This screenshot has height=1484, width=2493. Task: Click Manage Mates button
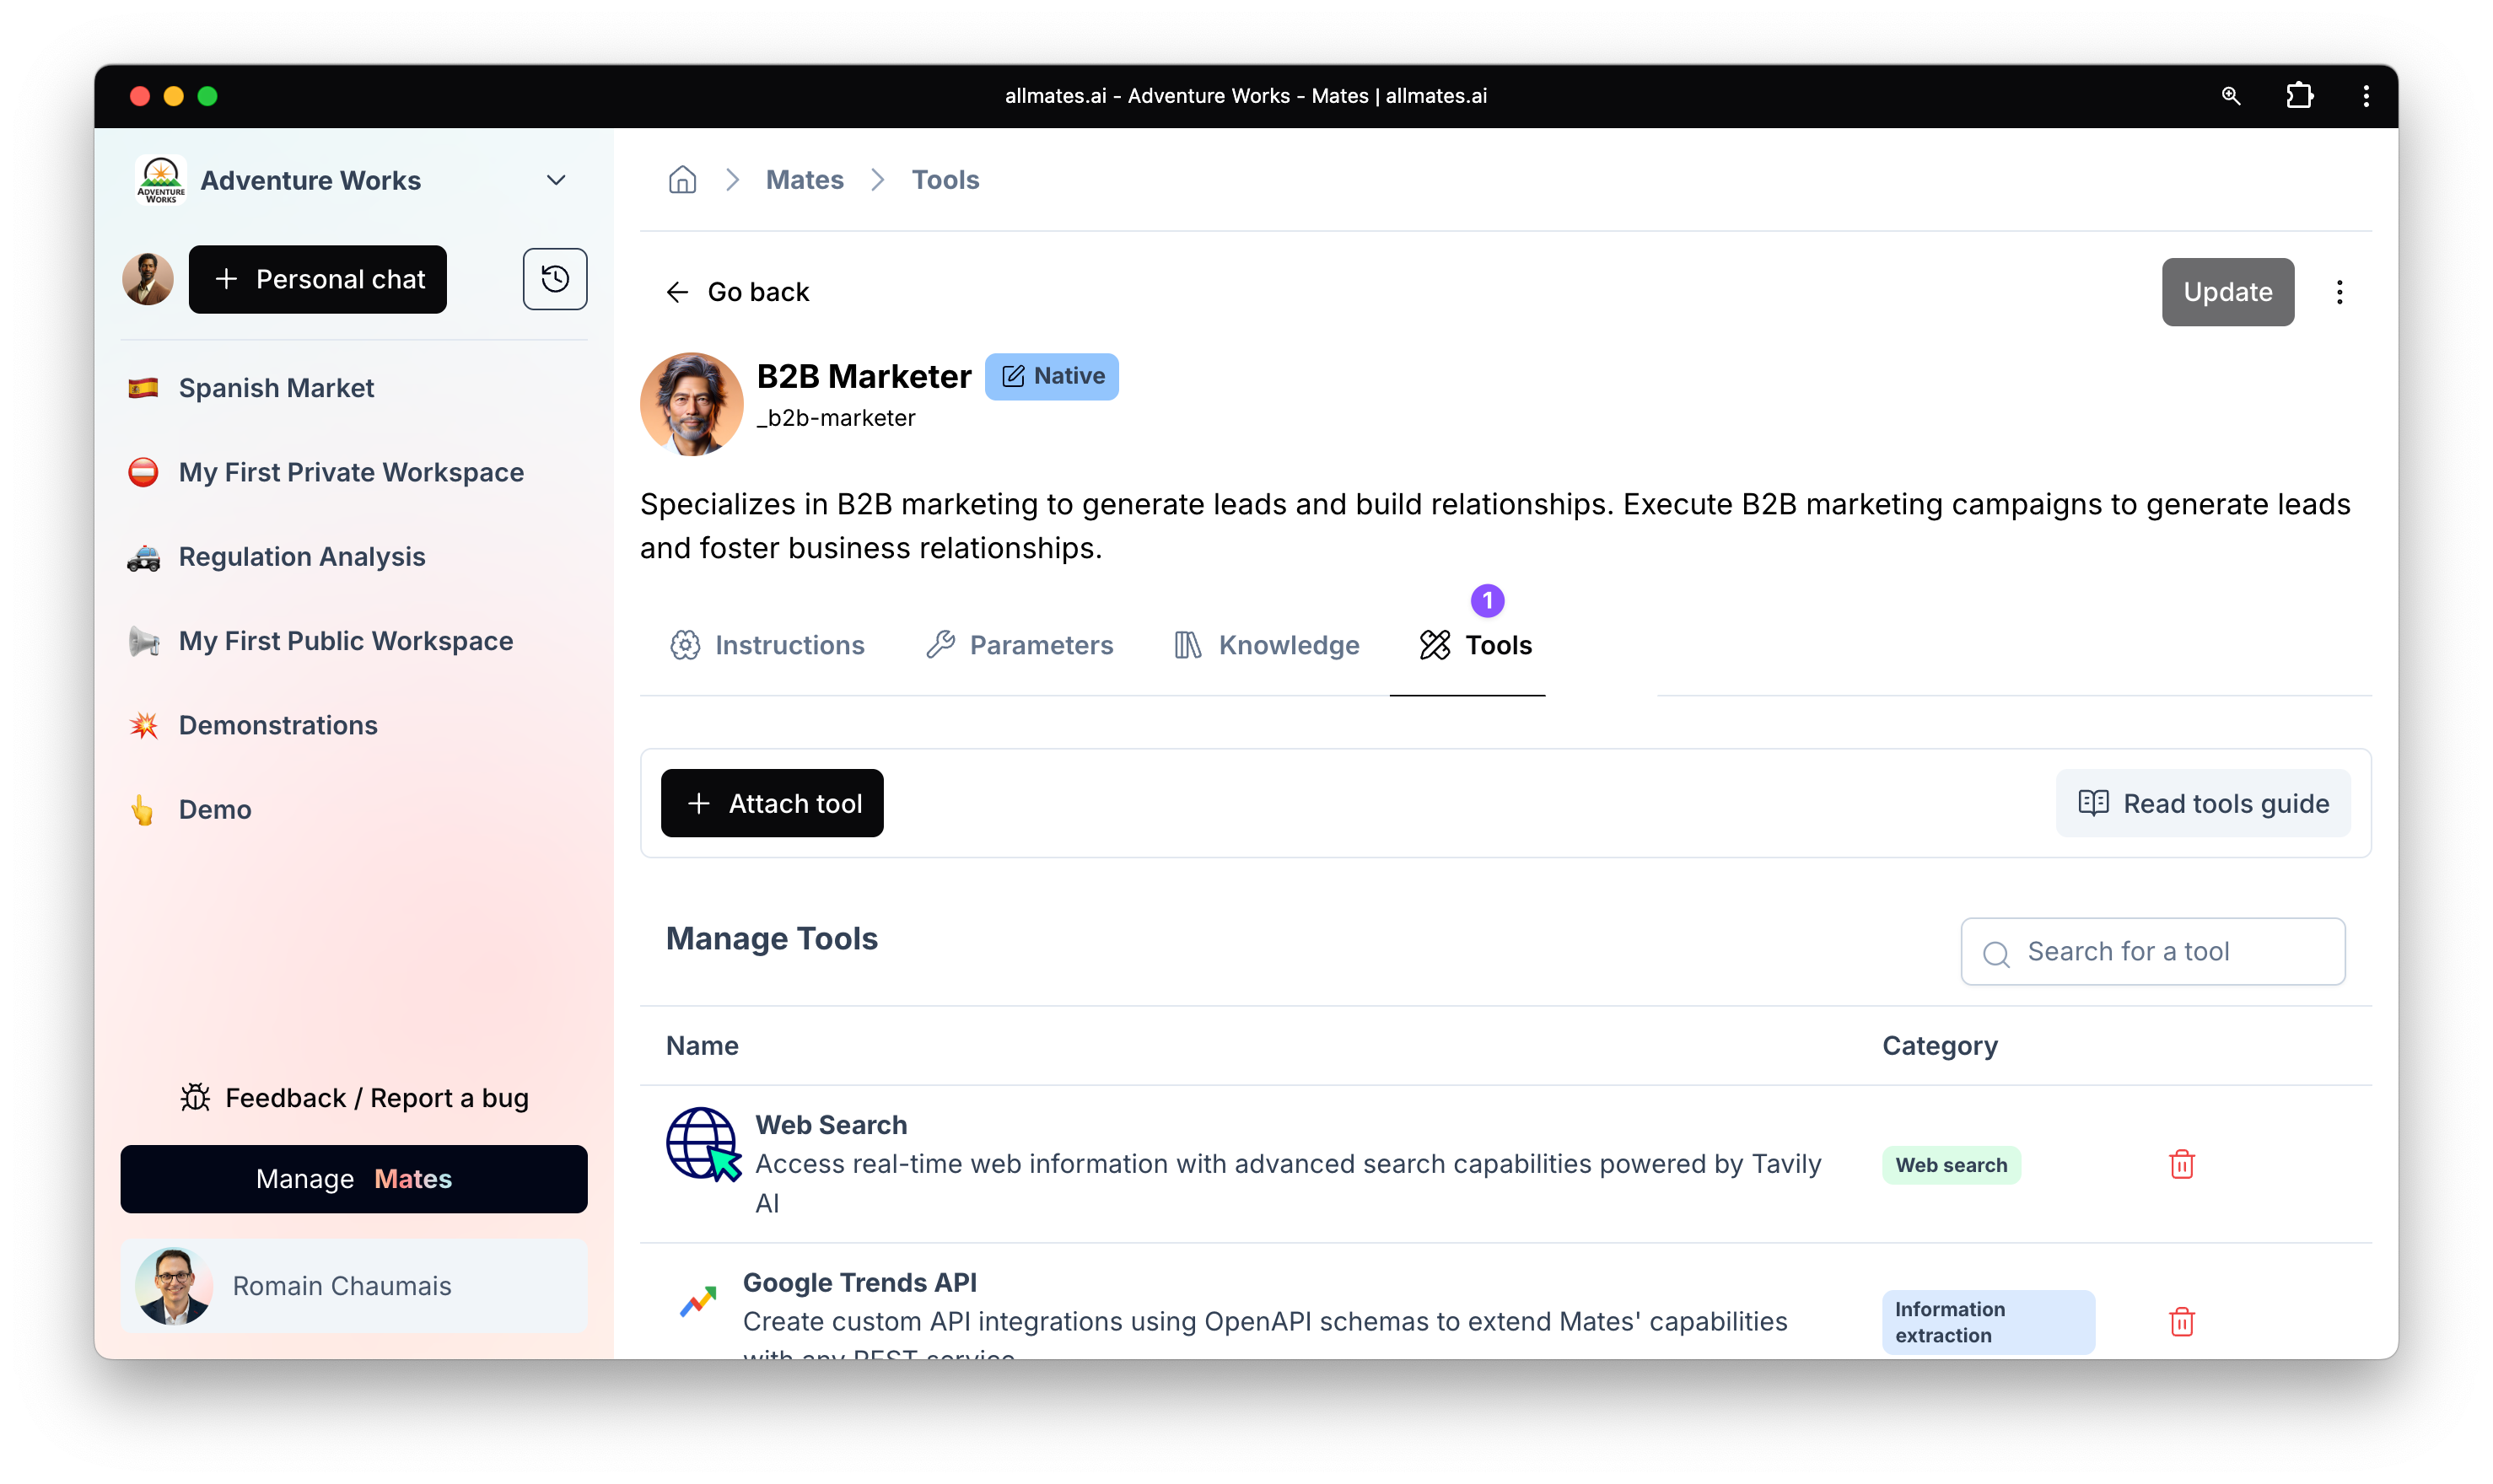354,1179
